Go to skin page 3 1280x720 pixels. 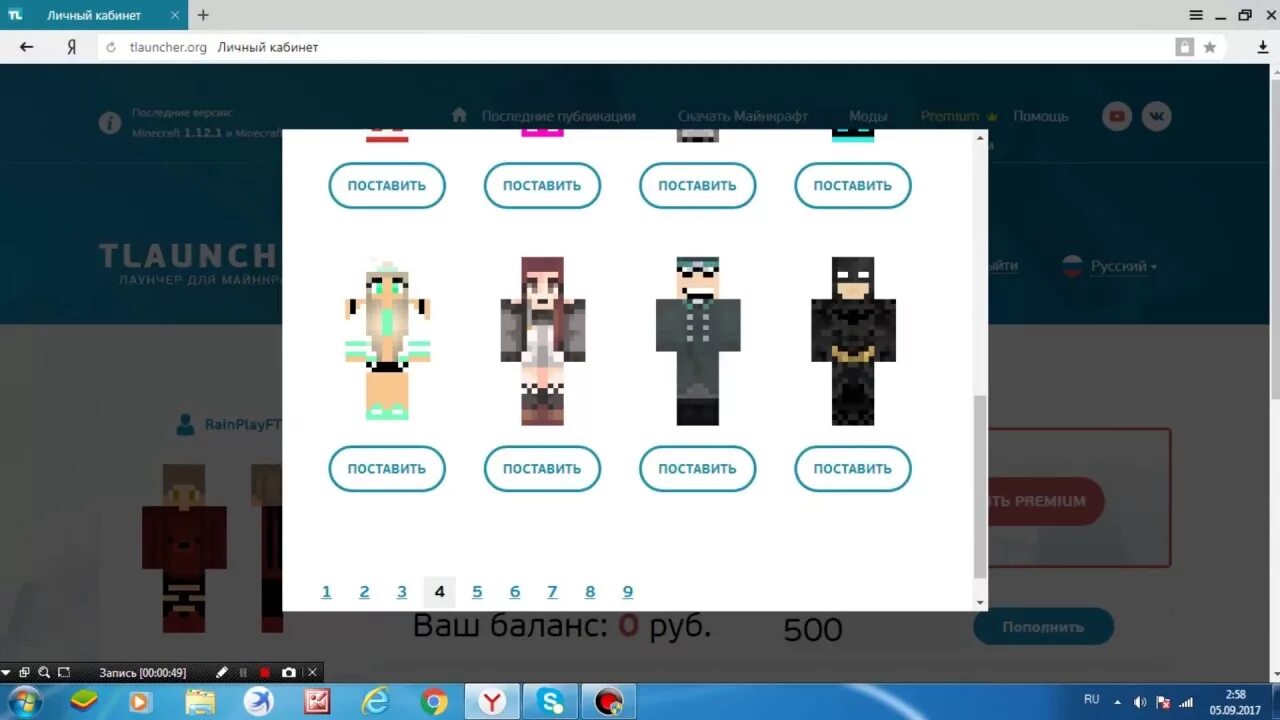click(402, 592)
